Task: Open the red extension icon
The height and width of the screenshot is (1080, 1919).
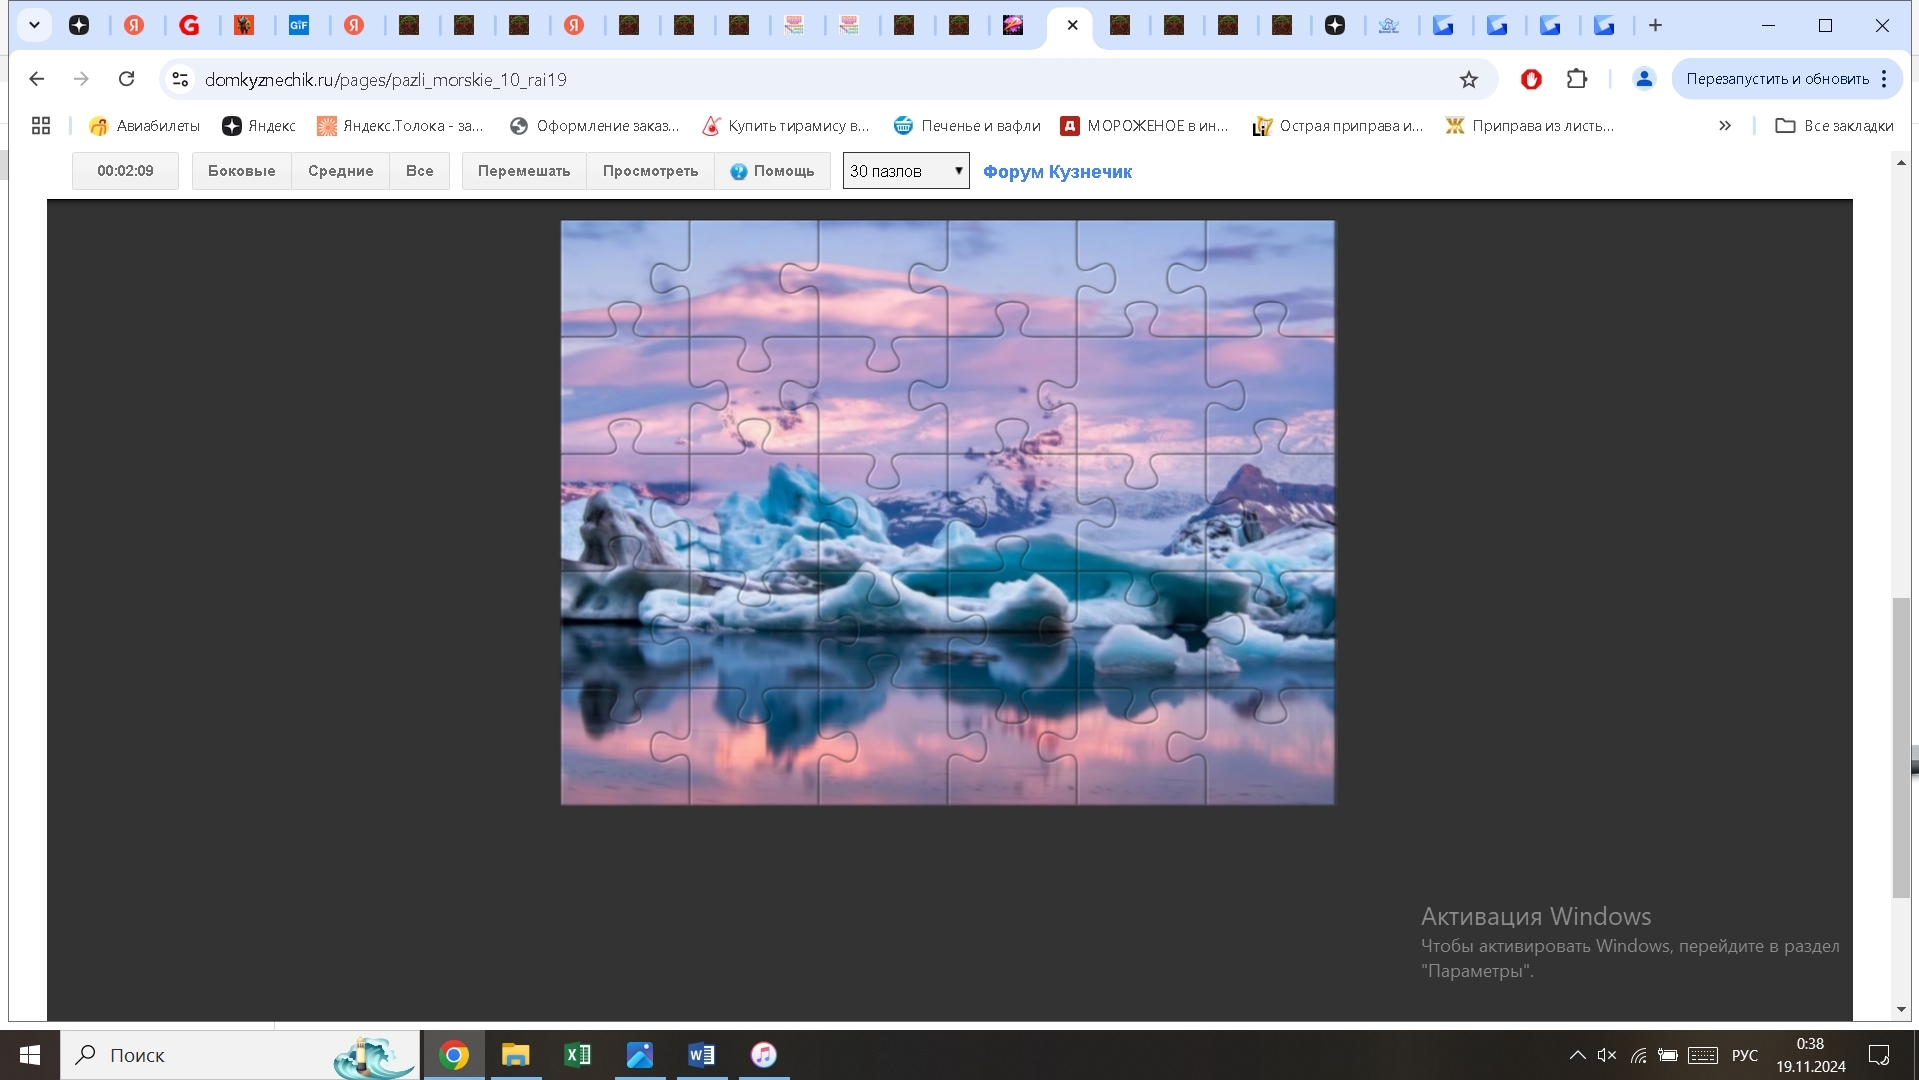Action: (x=1531, y=79)
